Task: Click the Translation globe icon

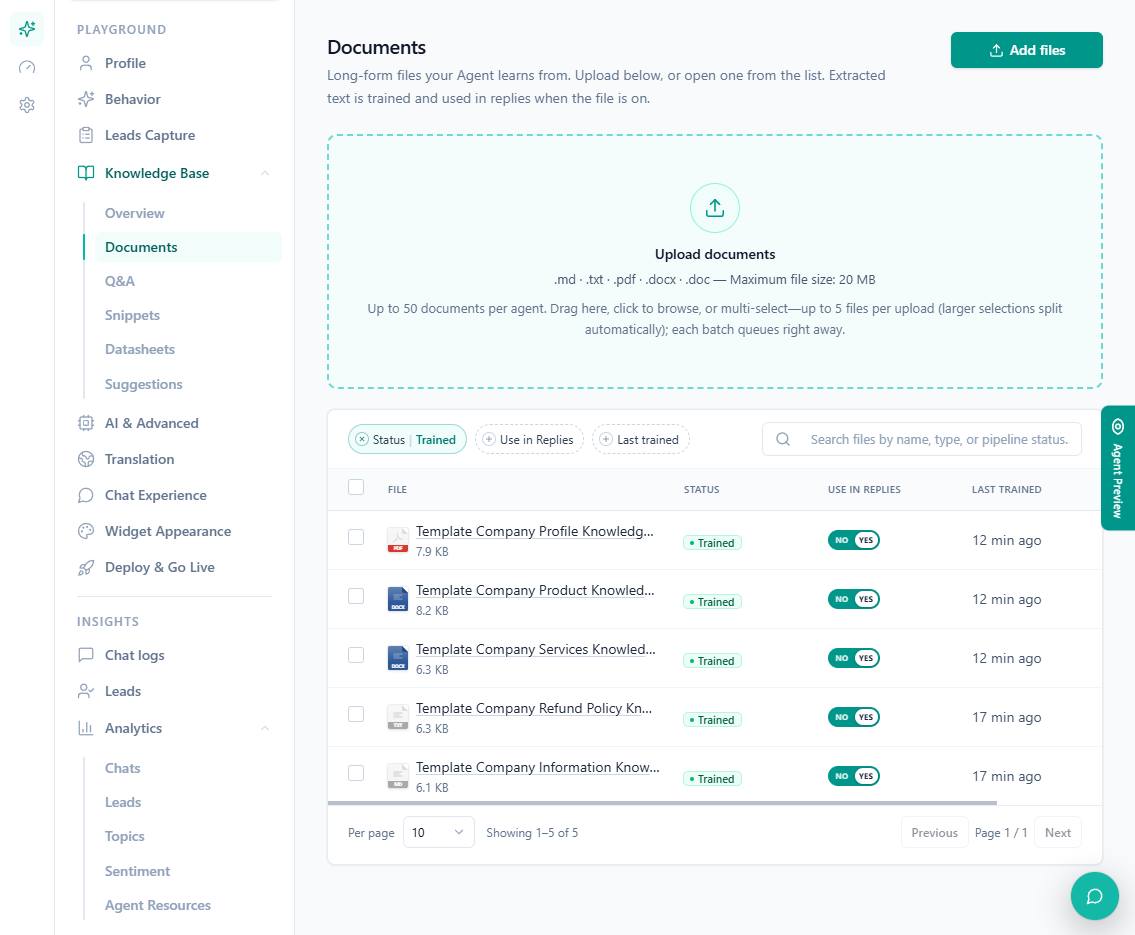Action: click(86, 460)
